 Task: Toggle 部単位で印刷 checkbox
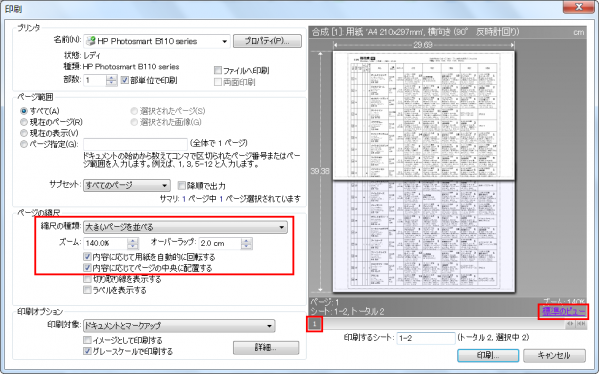pos(125,80)
